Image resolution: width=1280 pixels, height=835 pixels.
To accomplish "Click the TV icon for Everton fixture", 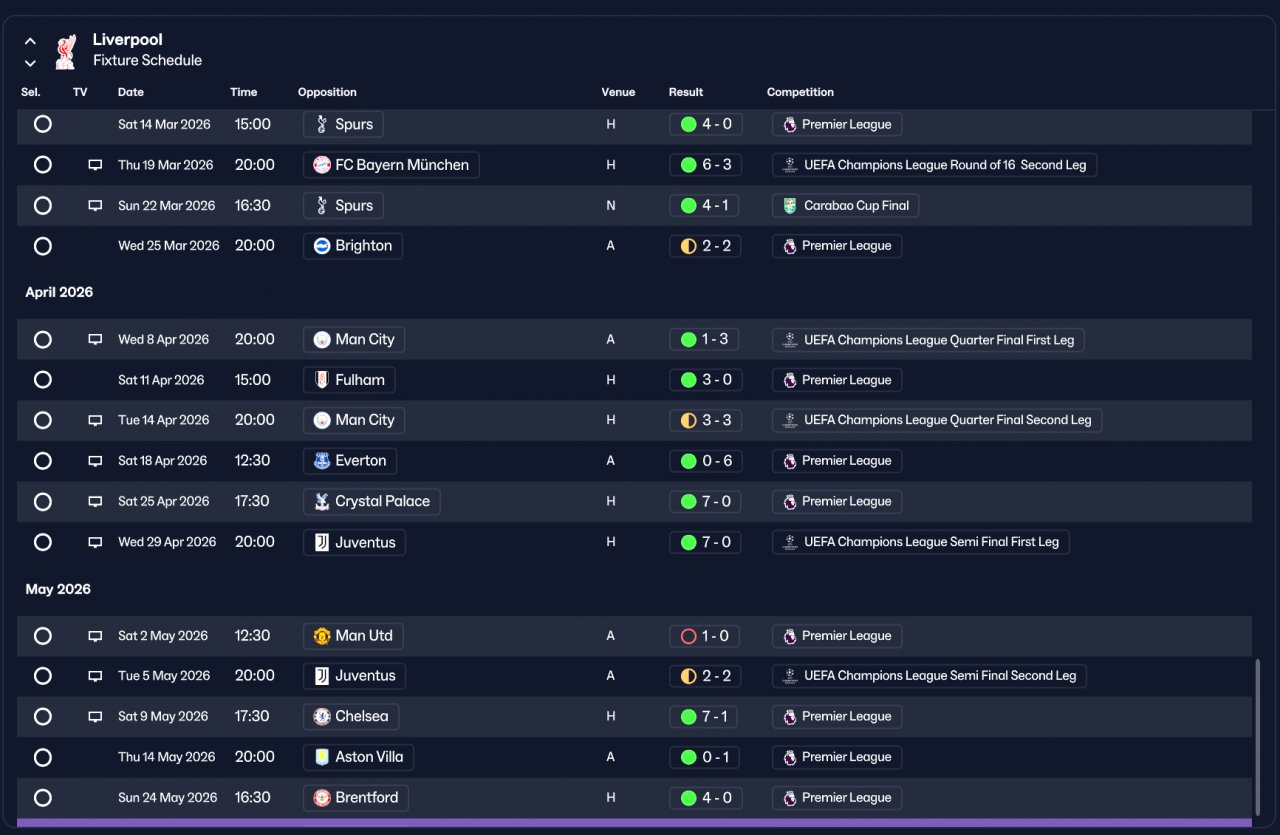I will coord(95,461).
